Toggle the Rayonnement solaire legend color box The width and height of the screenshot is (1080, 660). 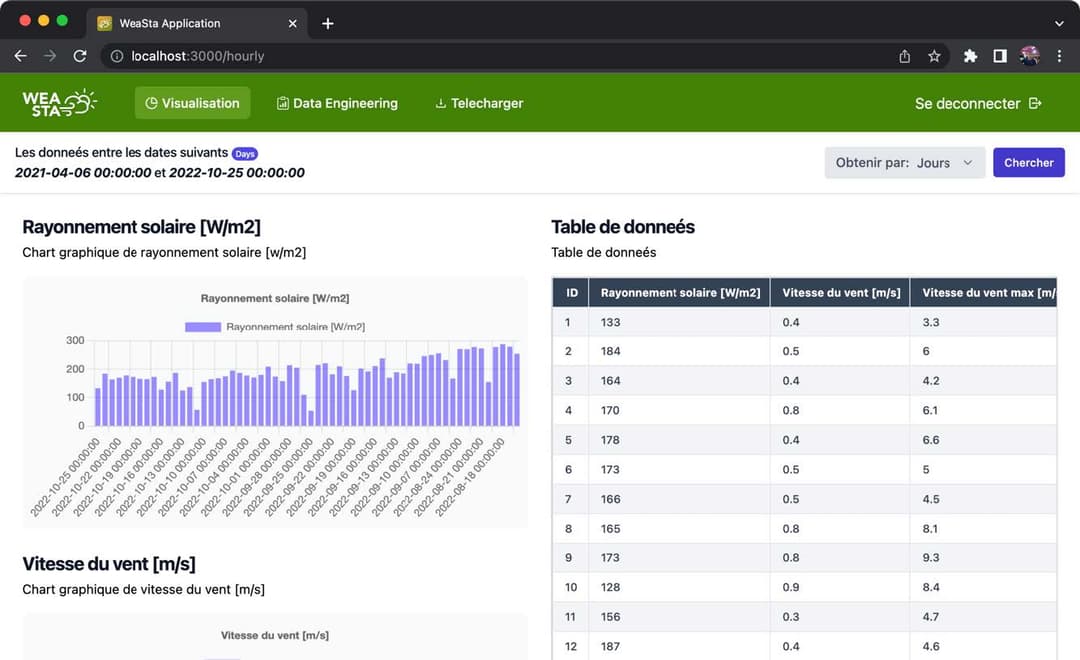tap(202, 327)
